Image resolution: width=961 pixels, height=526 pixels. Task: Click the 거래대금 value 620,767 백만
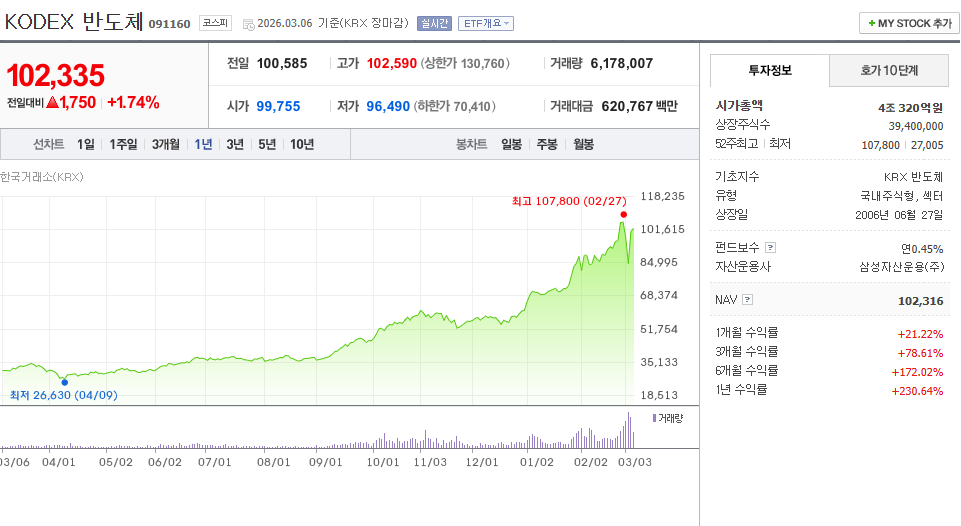(639, 106)
